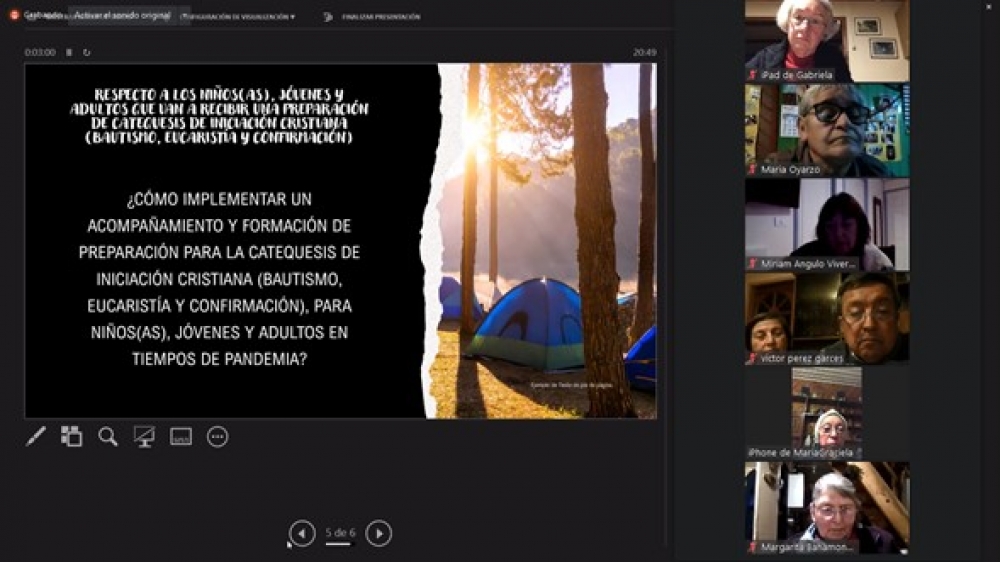Open the see all slides grid view

[71, 436]
